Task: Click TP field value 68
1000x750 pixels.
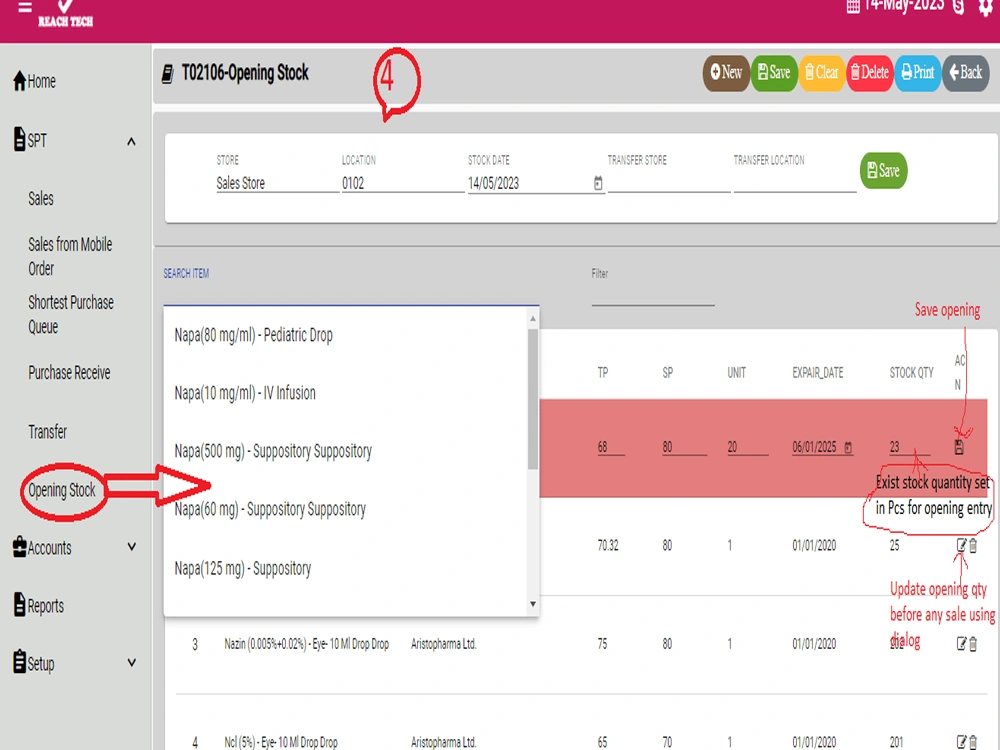Action: (x=610, y=447)
